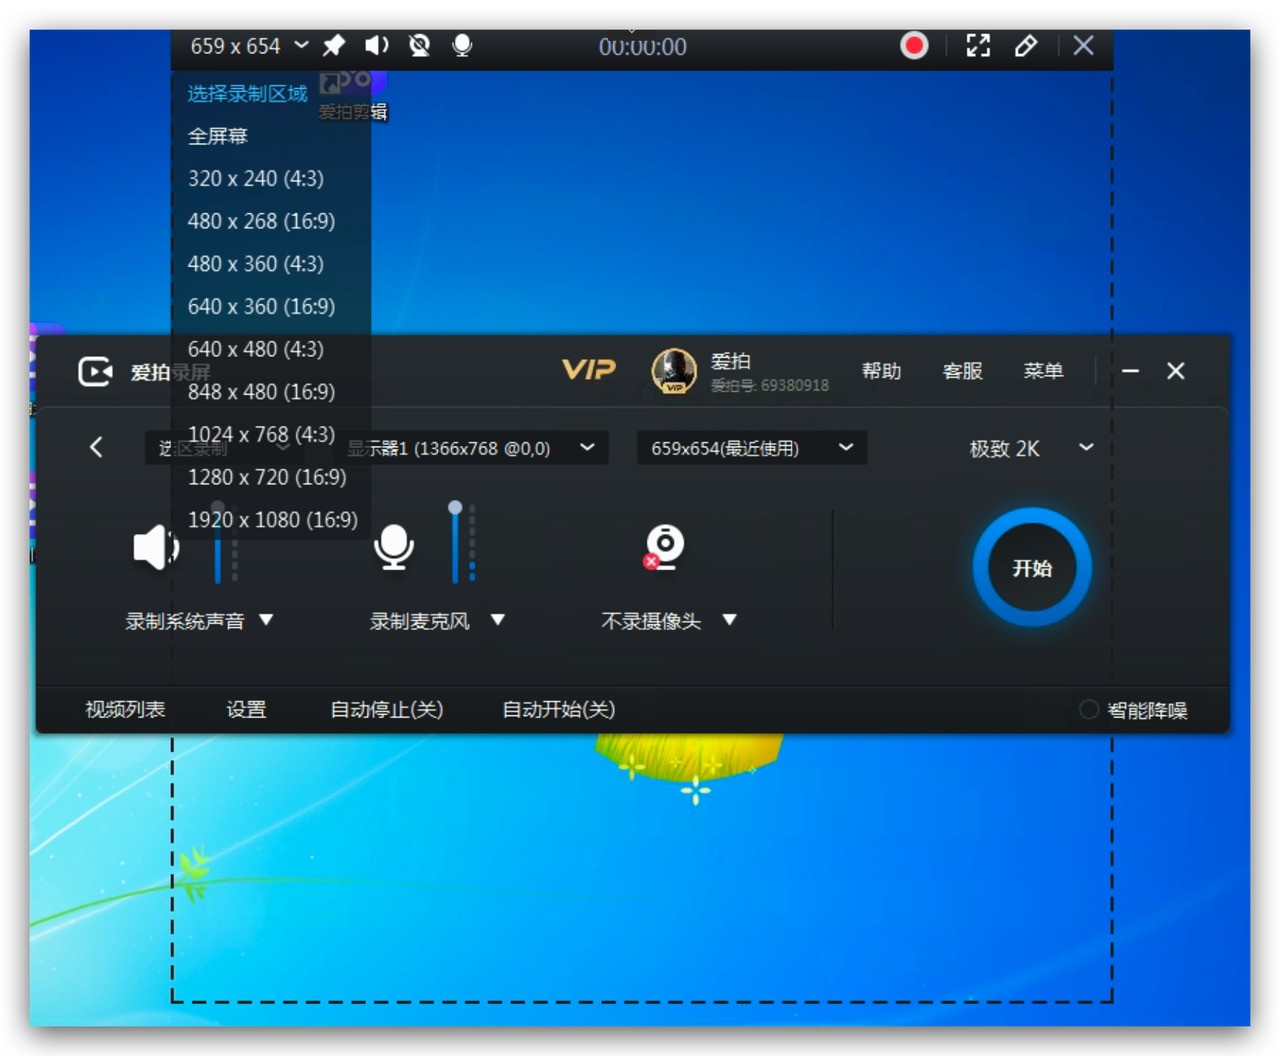1280x1056 pixels.
Task: Toggle the microphone icon in top toolbar
Action: (462, 46)
